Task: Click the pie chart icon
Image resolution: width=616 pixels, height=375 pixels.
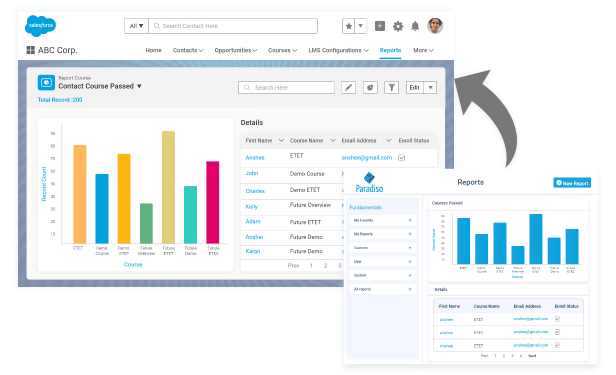Action: point(370,88)
